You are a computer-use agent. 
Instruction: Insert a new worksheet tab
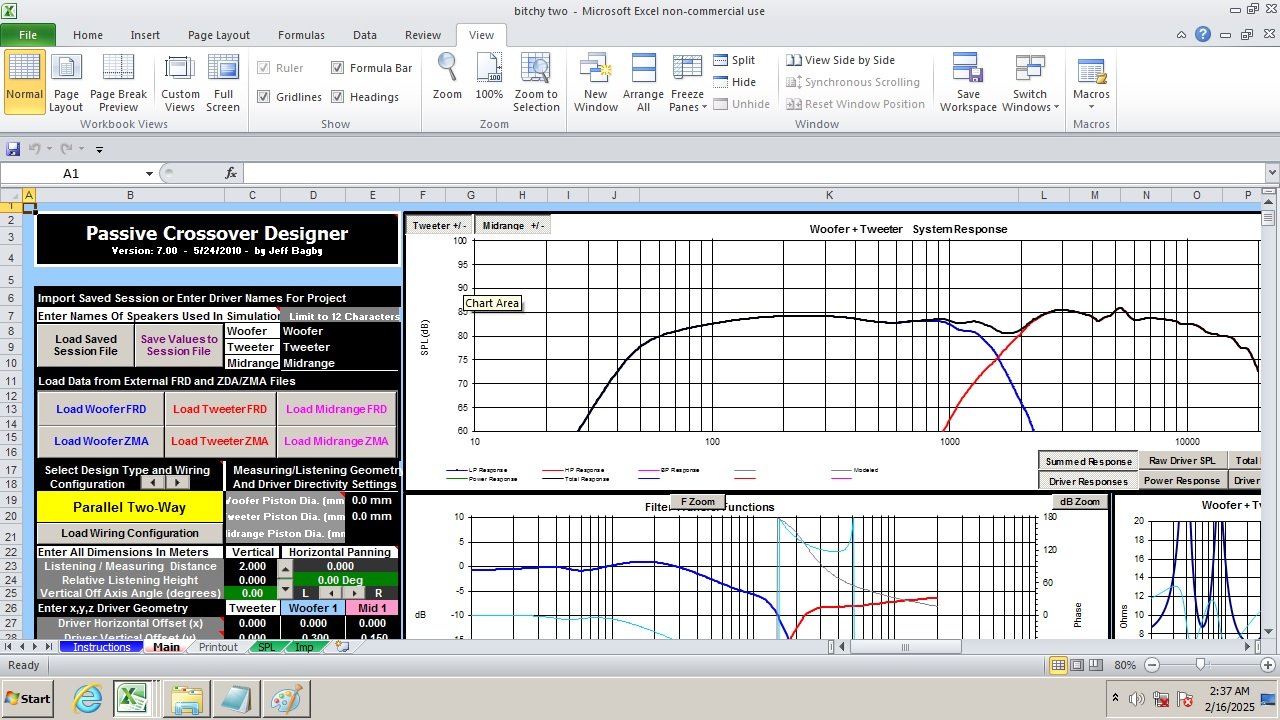pos(341,647)
